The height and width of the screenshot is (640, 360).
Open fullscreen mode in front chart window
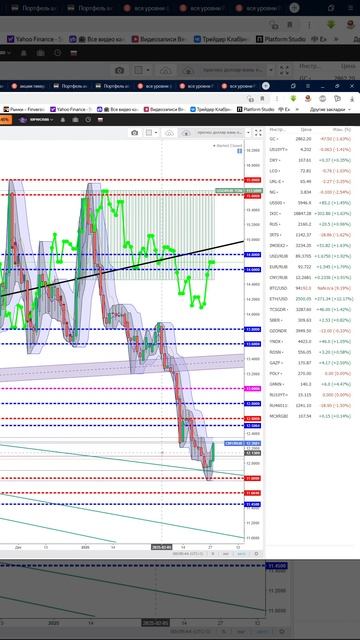258,133
